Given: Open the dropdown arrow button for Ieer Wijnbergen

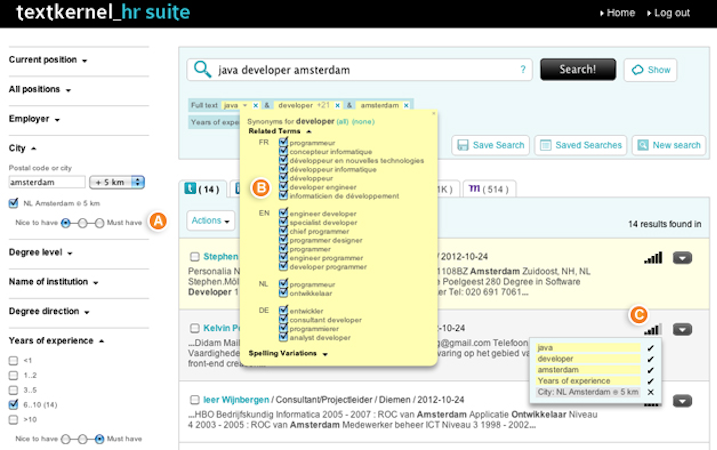Looking at the screenshot, I should 682,401.
